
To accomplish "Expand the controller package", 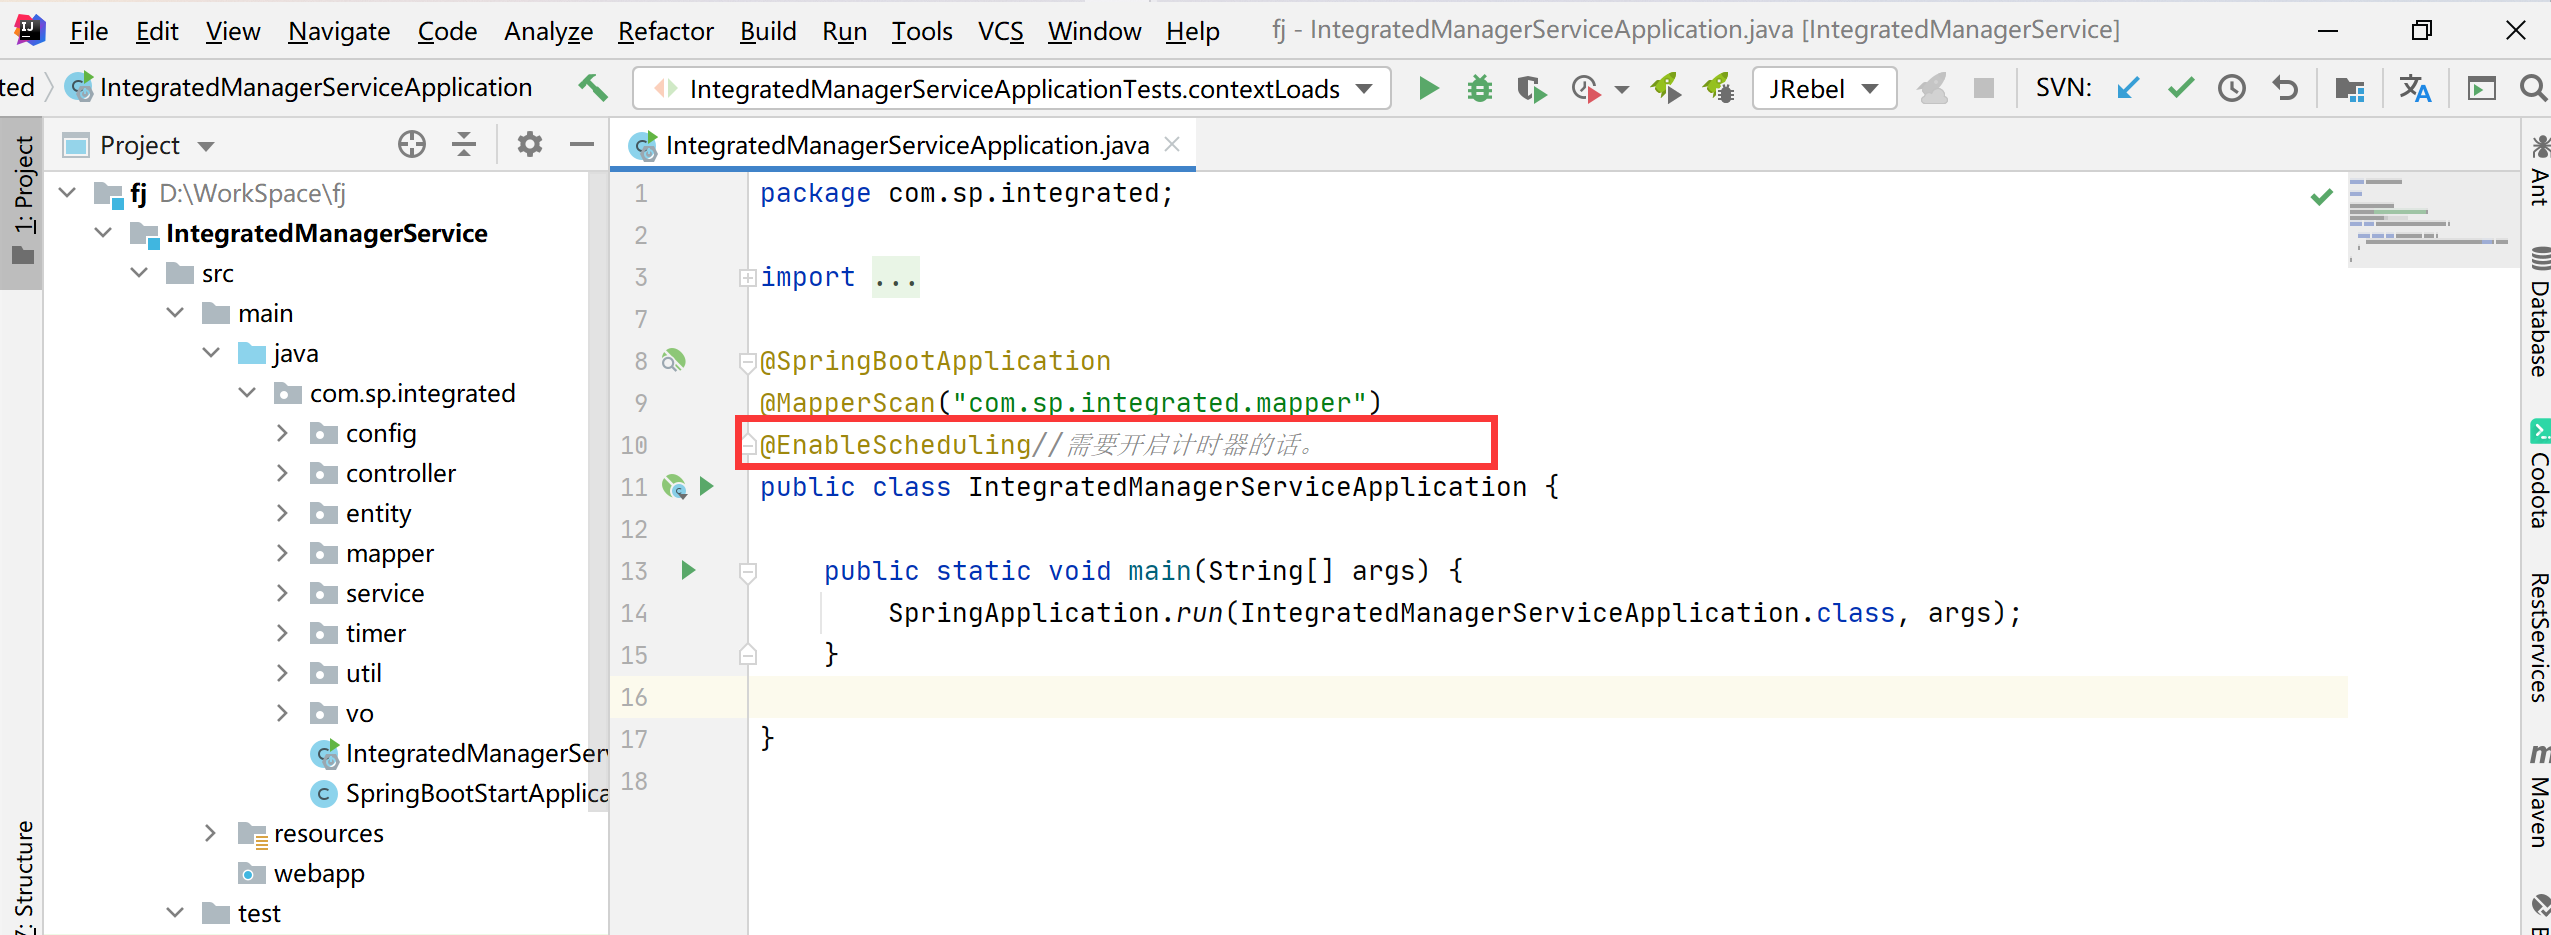I will pos(282,473).
